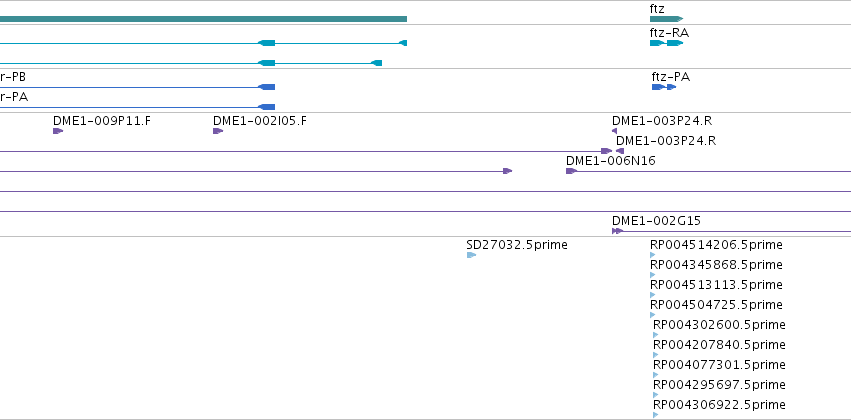Click the r-PB protein label
Image resolution: width=851 pixels, height=420 pixels.
click(x=13, y=77)
